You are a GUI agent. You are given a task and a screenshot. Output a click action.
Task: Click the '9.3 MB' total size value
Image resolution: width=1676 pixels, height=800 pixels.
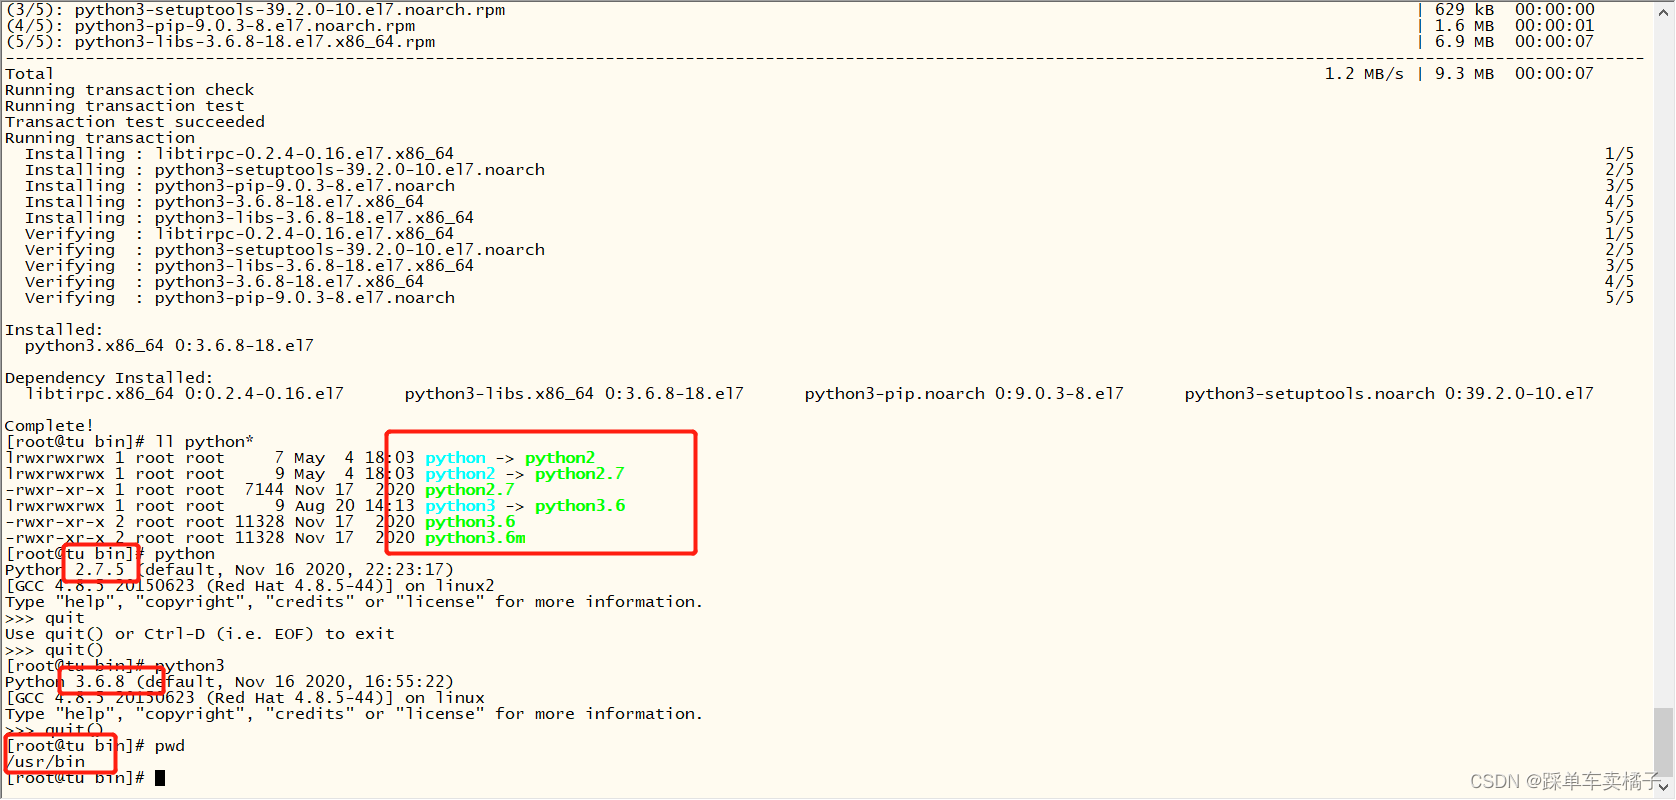(1464, 74)
